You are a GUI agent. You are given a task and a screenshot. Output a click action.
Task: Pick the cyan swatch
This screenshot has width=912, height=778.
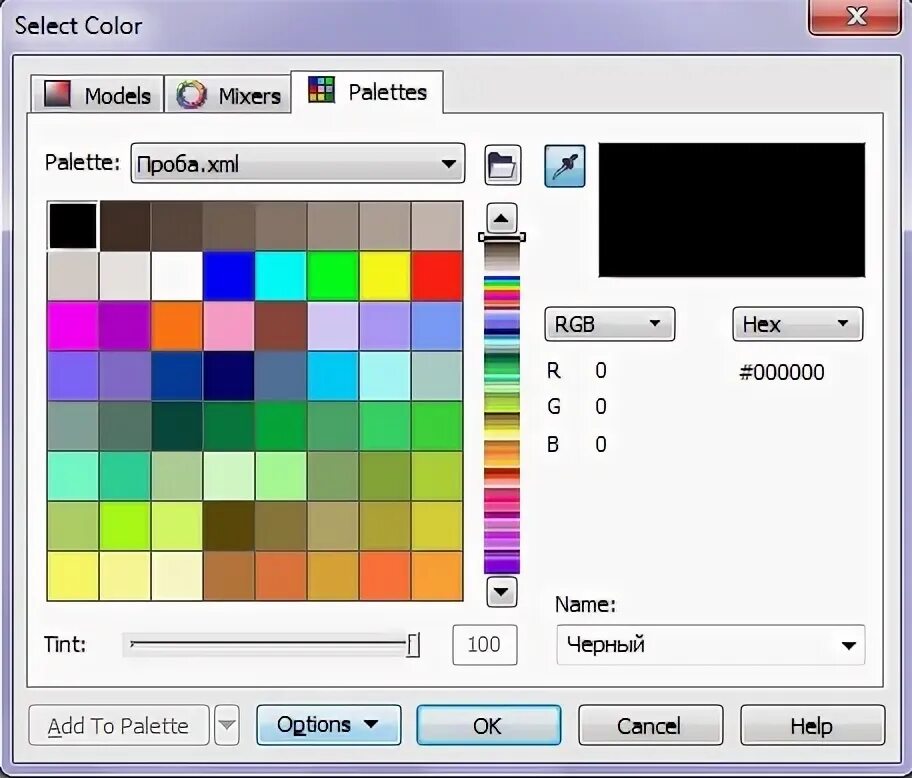(x=280, y=276)
